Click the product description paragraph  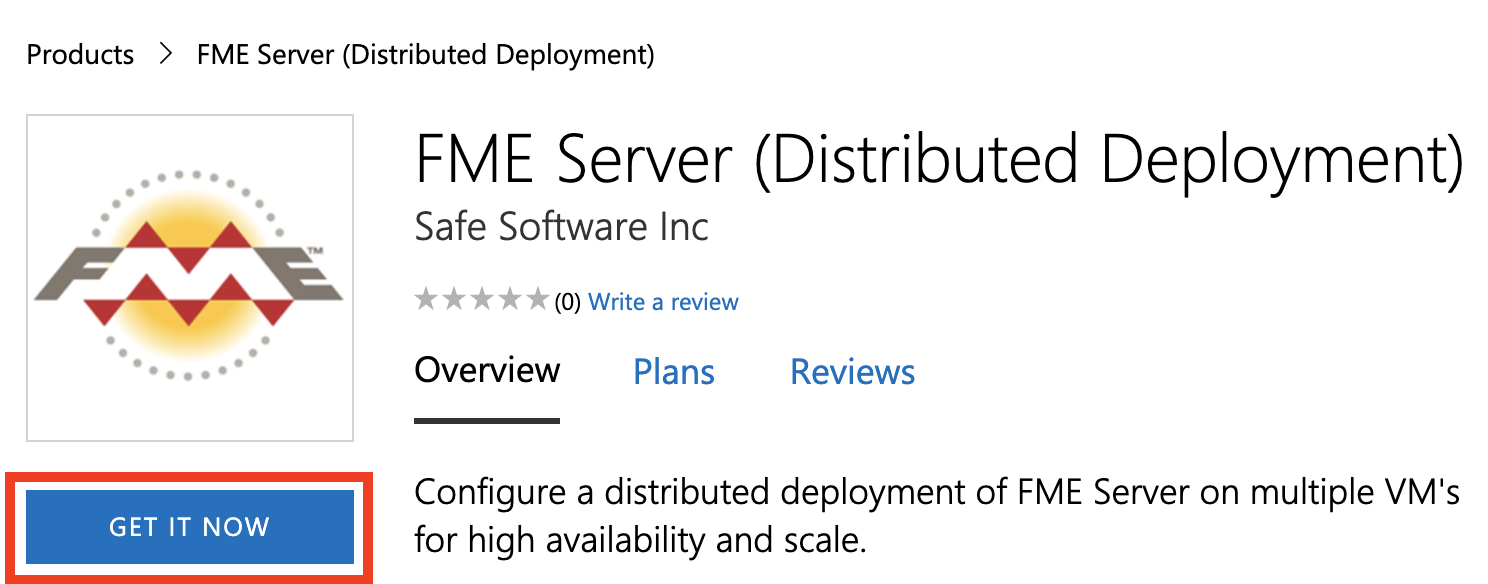pyautogui.click(x=937, y=516)
